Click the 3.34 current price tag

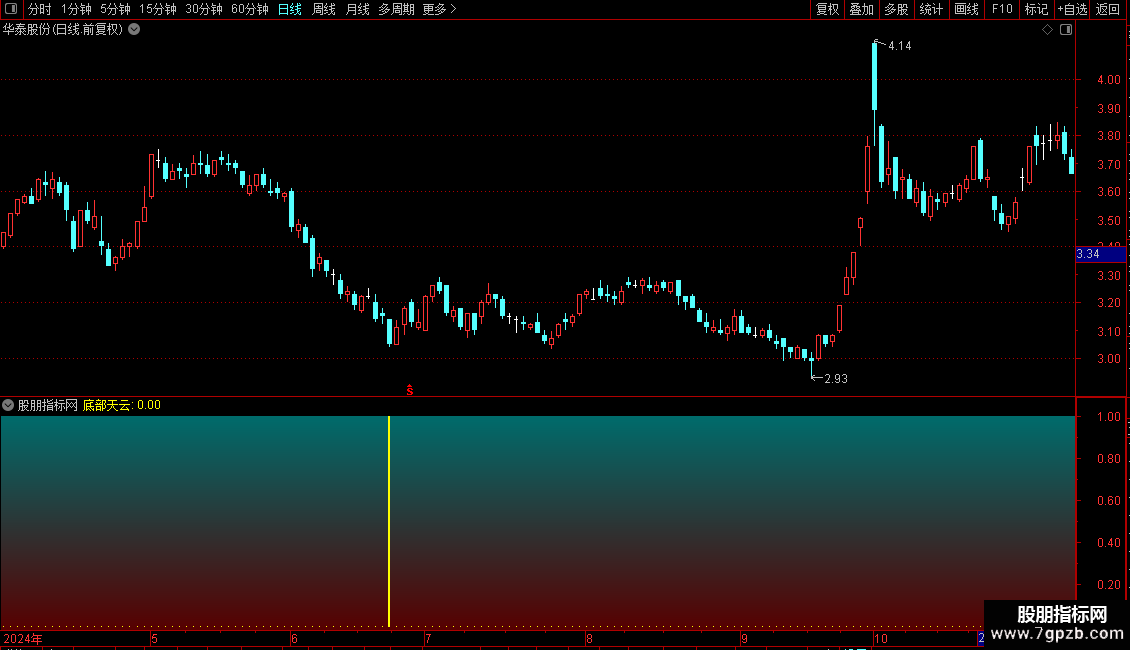[x=1100, y=254]
